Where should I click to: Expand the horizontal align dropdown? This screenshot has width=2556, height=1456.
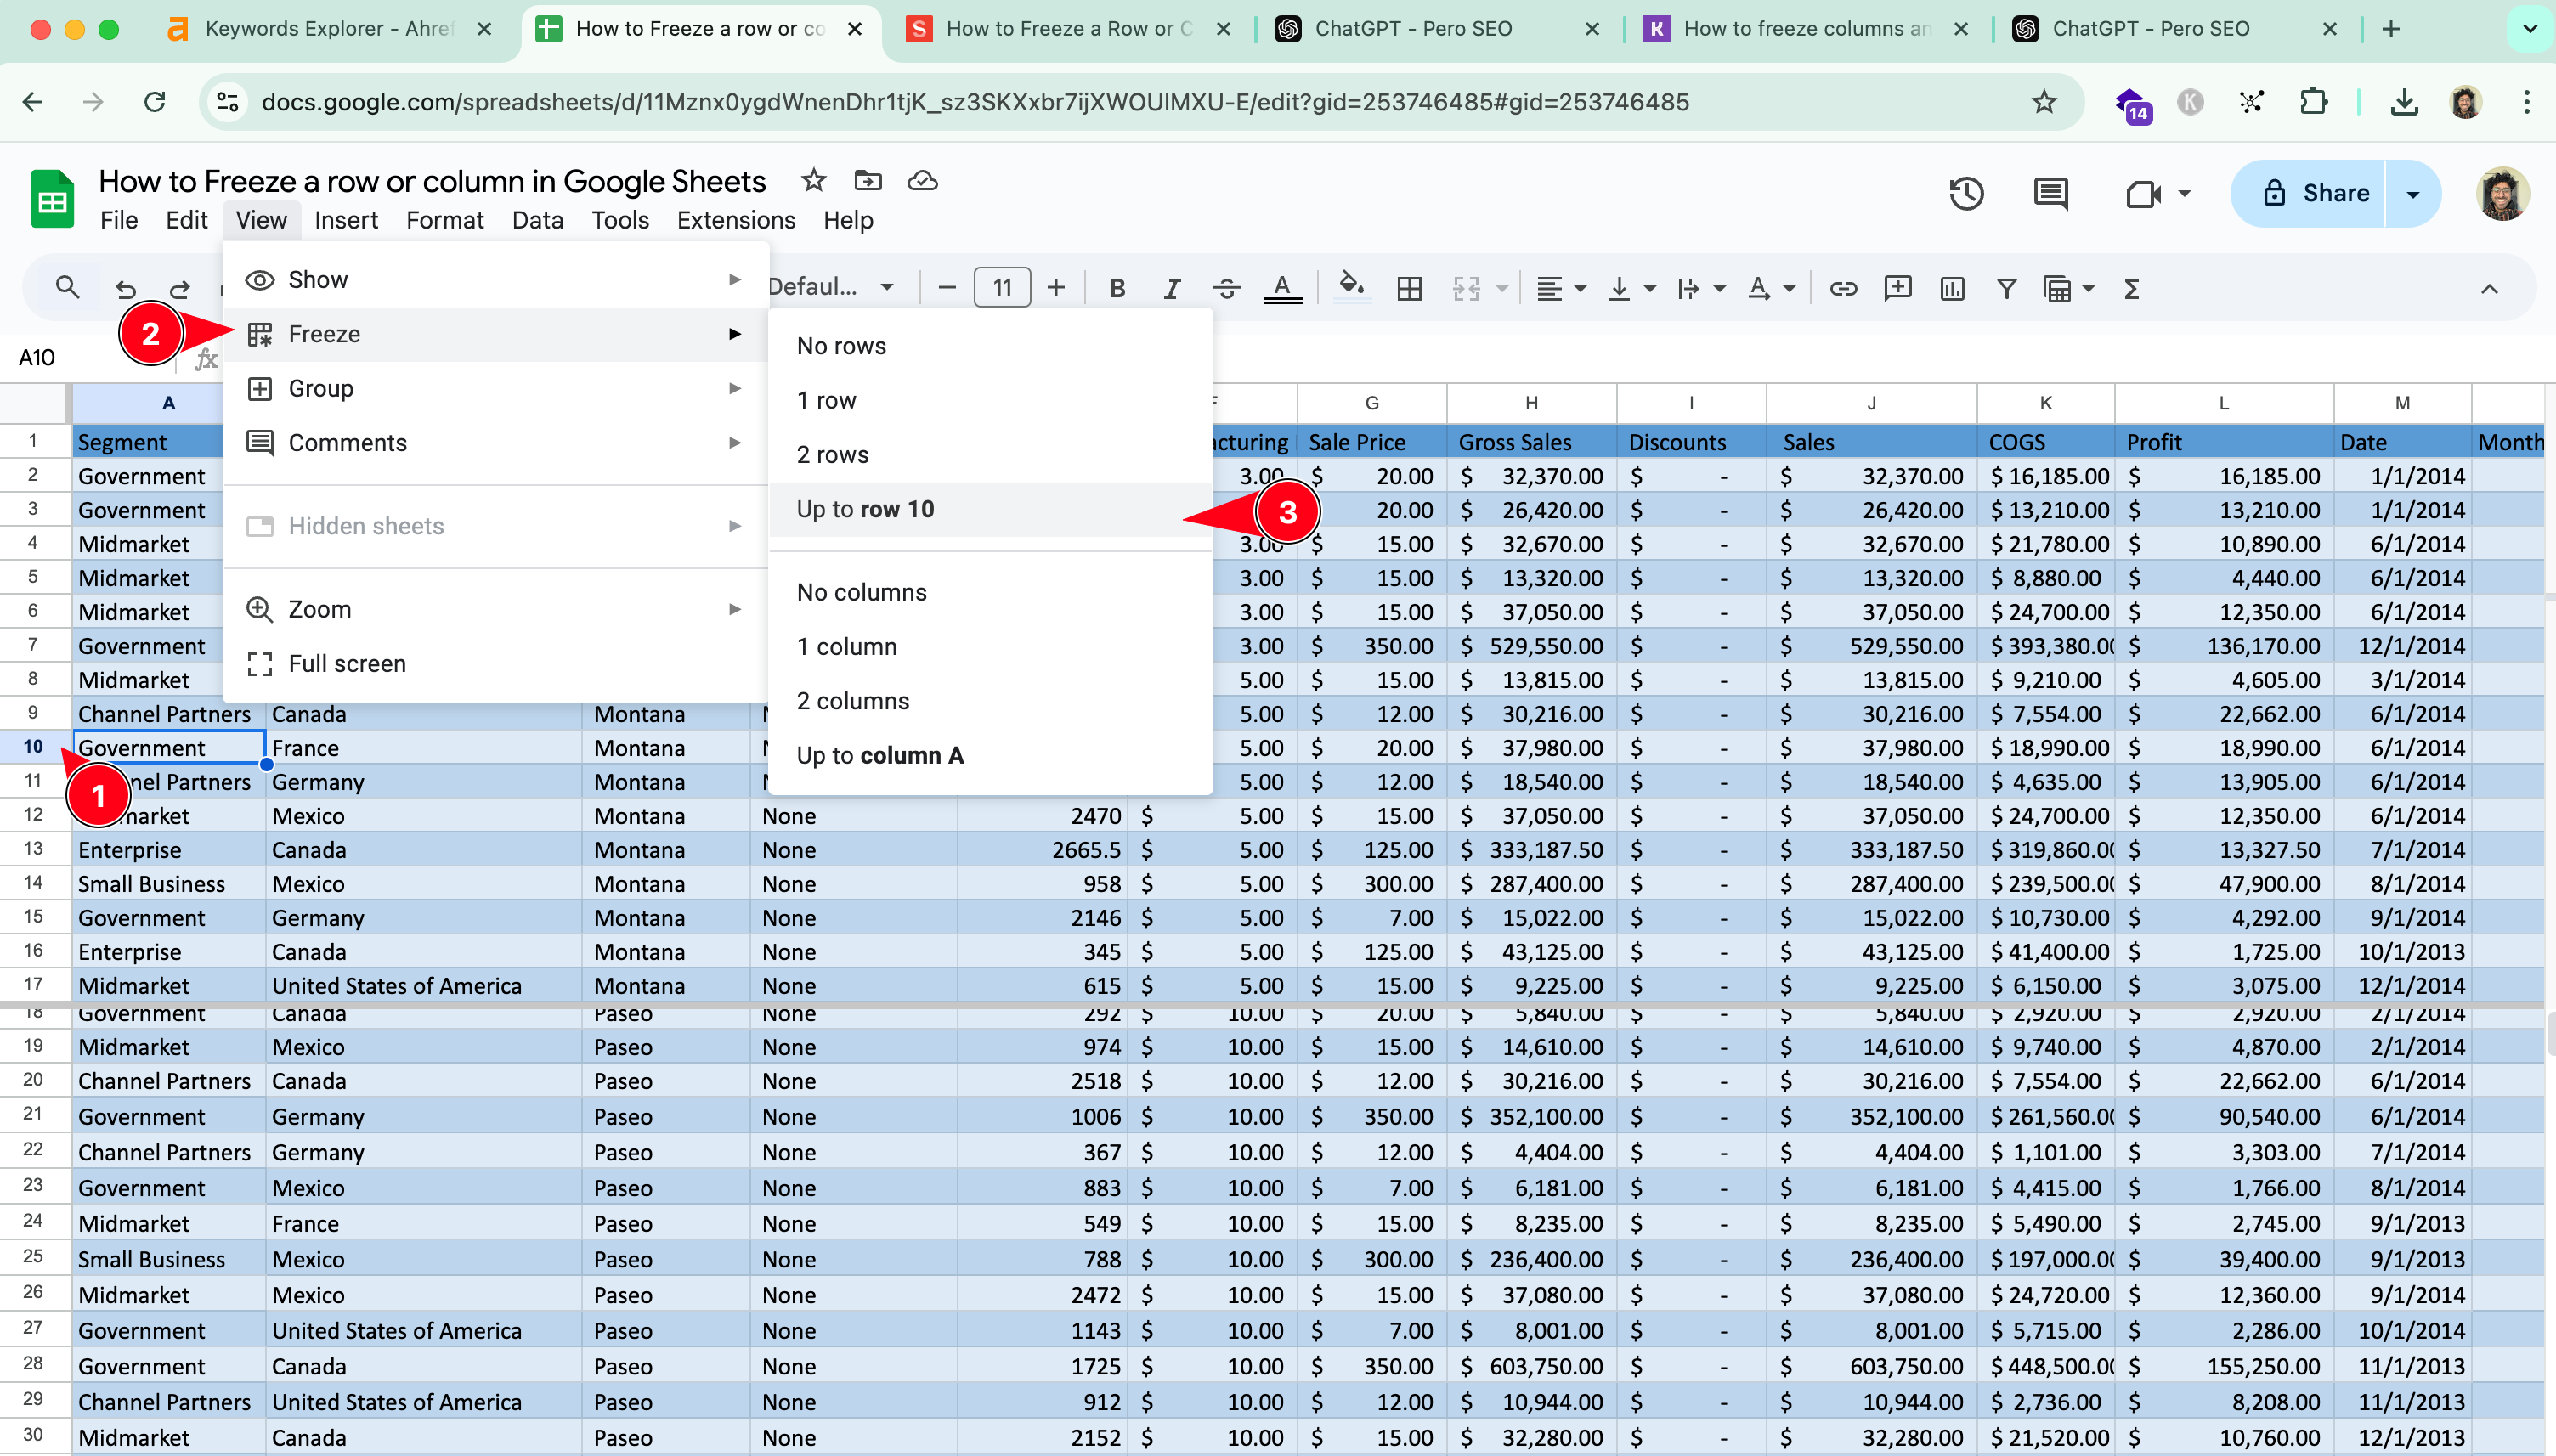(1580, 289)
